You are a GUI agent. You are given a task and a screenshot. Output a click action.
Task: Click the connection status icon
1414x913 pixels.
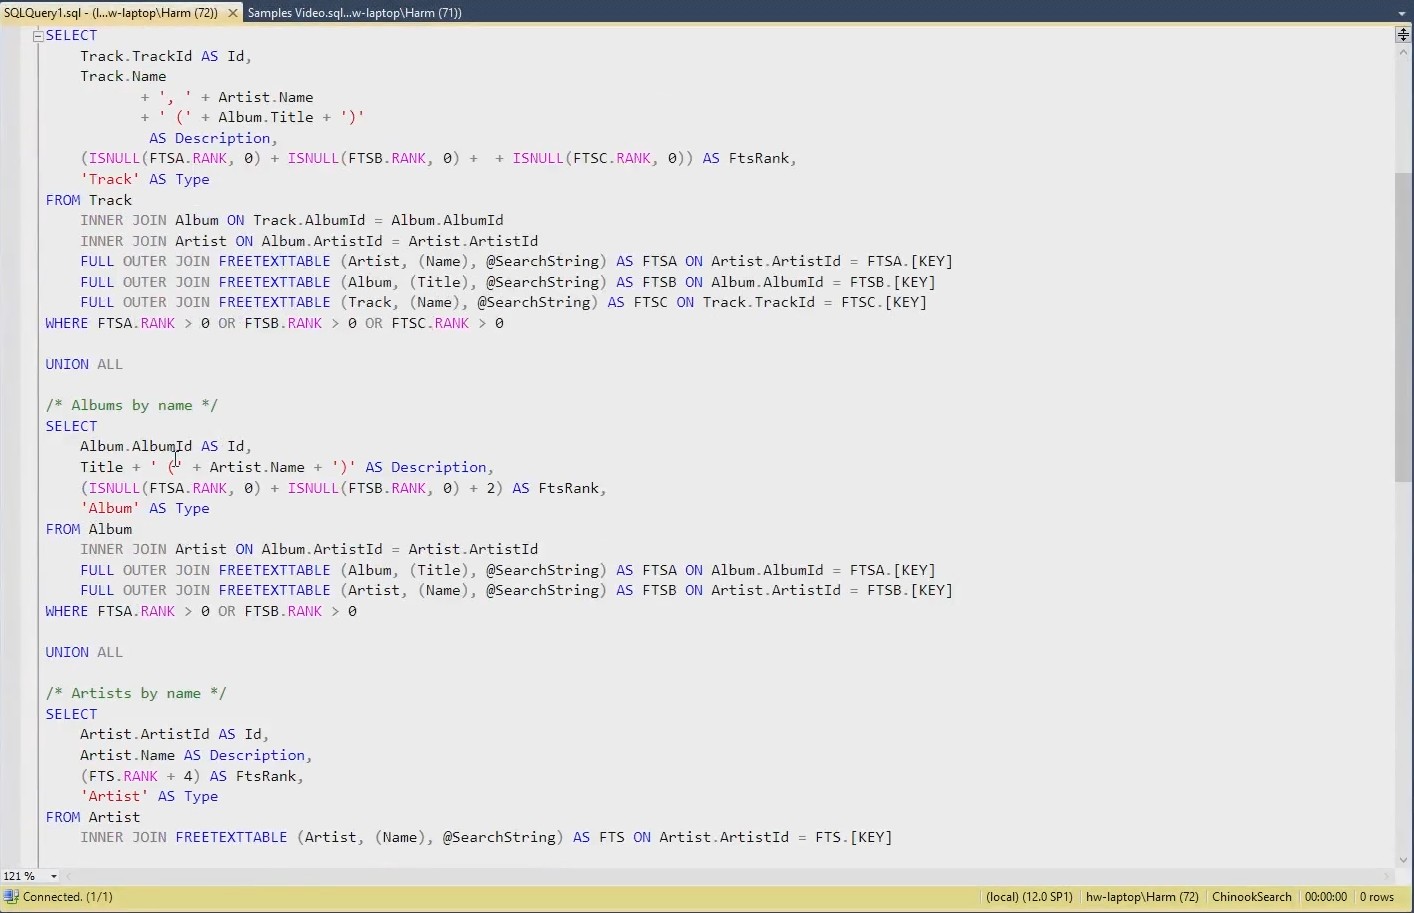[x=11, y=897]
